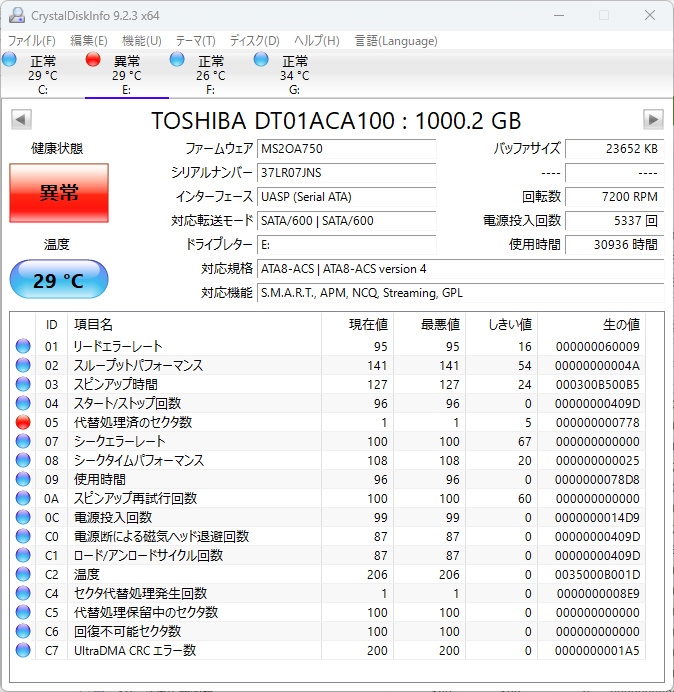The width and height of the screenshot is (674, 692).
Task: Open the 機能(U) menu
Action: point(142,41)
